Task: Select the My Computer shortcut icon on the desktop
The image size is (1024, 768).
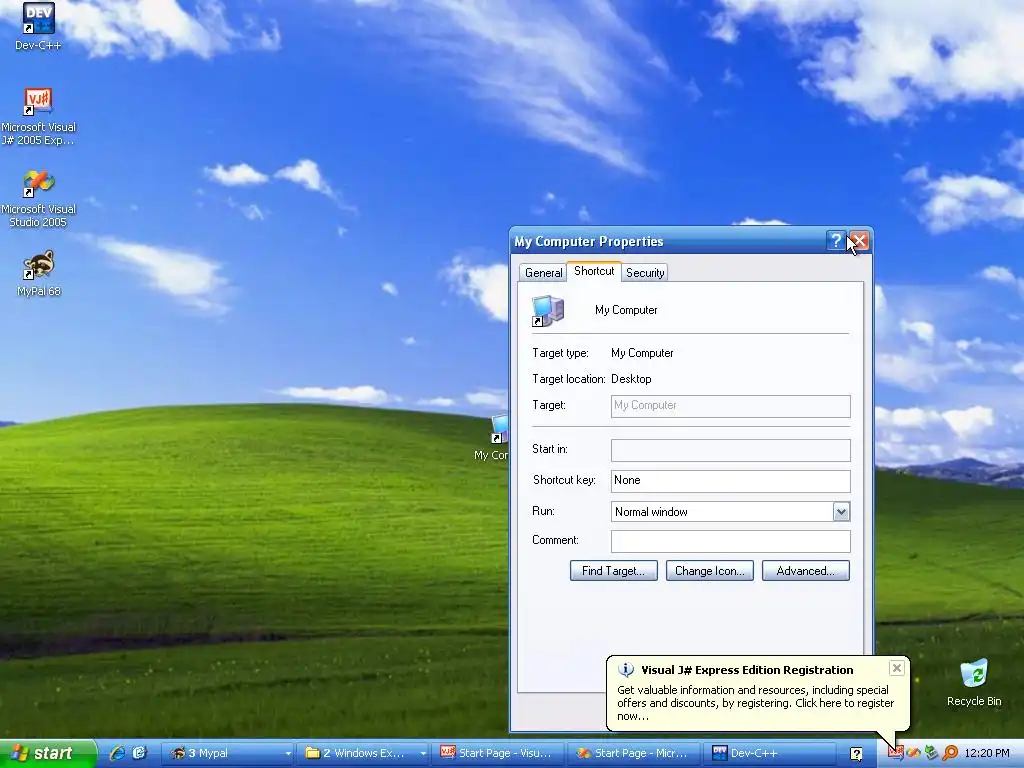Action: point(493,438)
